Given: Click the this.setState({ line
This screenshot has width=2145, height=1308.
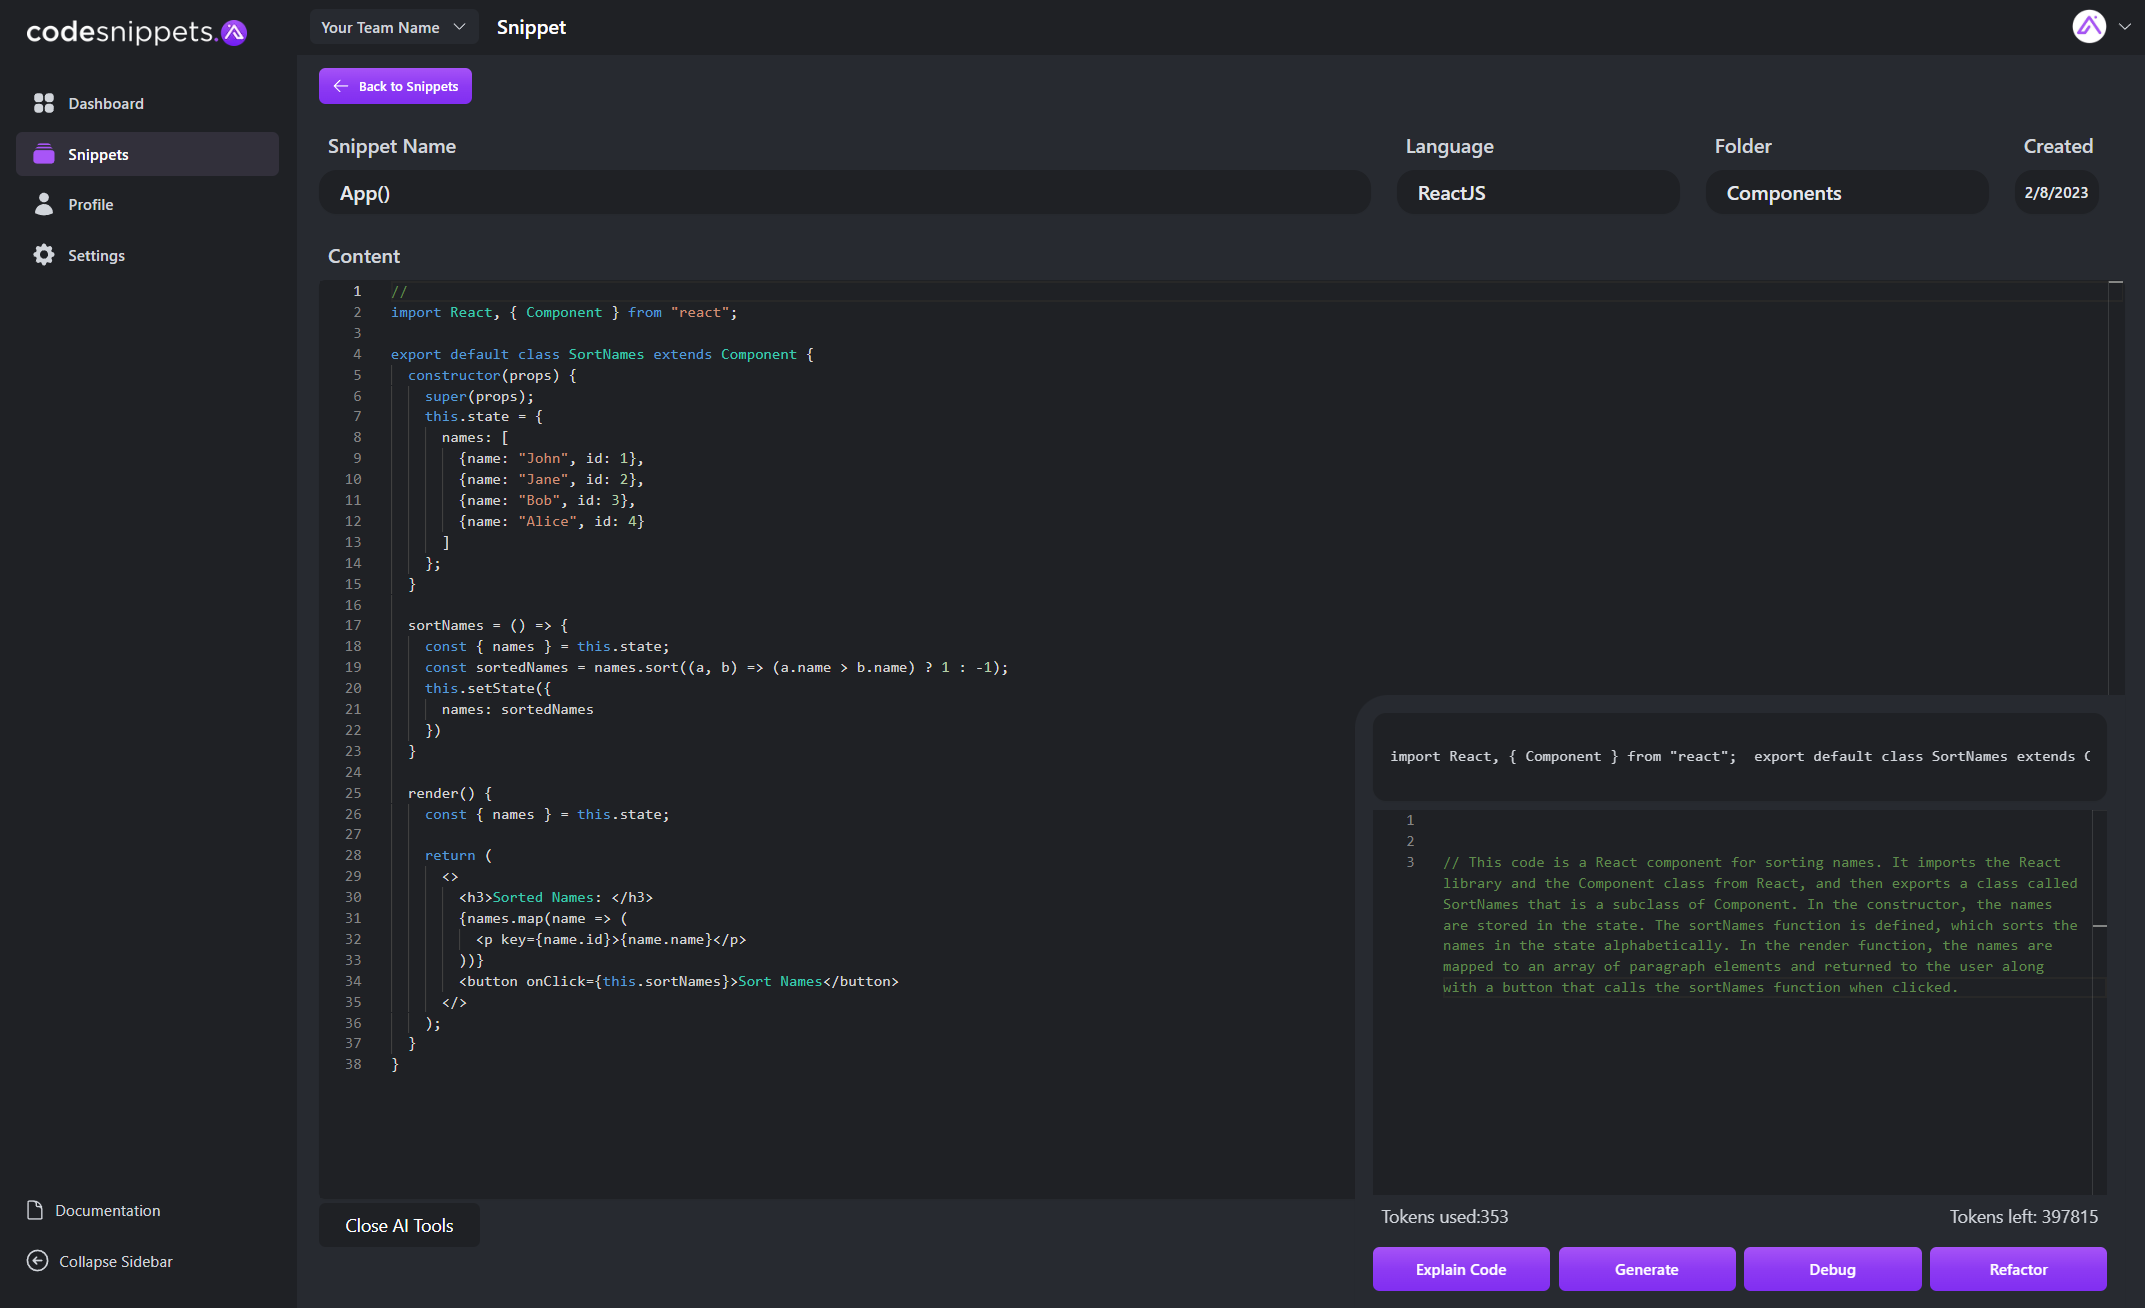Looking at the screenshot, I should tap(487, 688).
